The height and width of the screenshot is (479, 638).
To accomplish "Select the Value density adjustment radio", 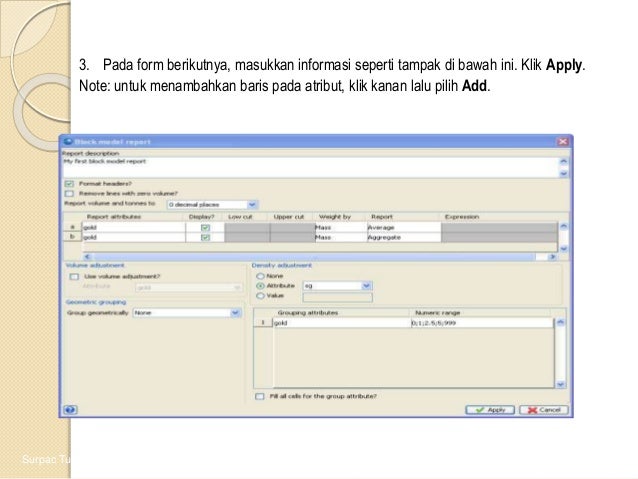I will point(260,296).
